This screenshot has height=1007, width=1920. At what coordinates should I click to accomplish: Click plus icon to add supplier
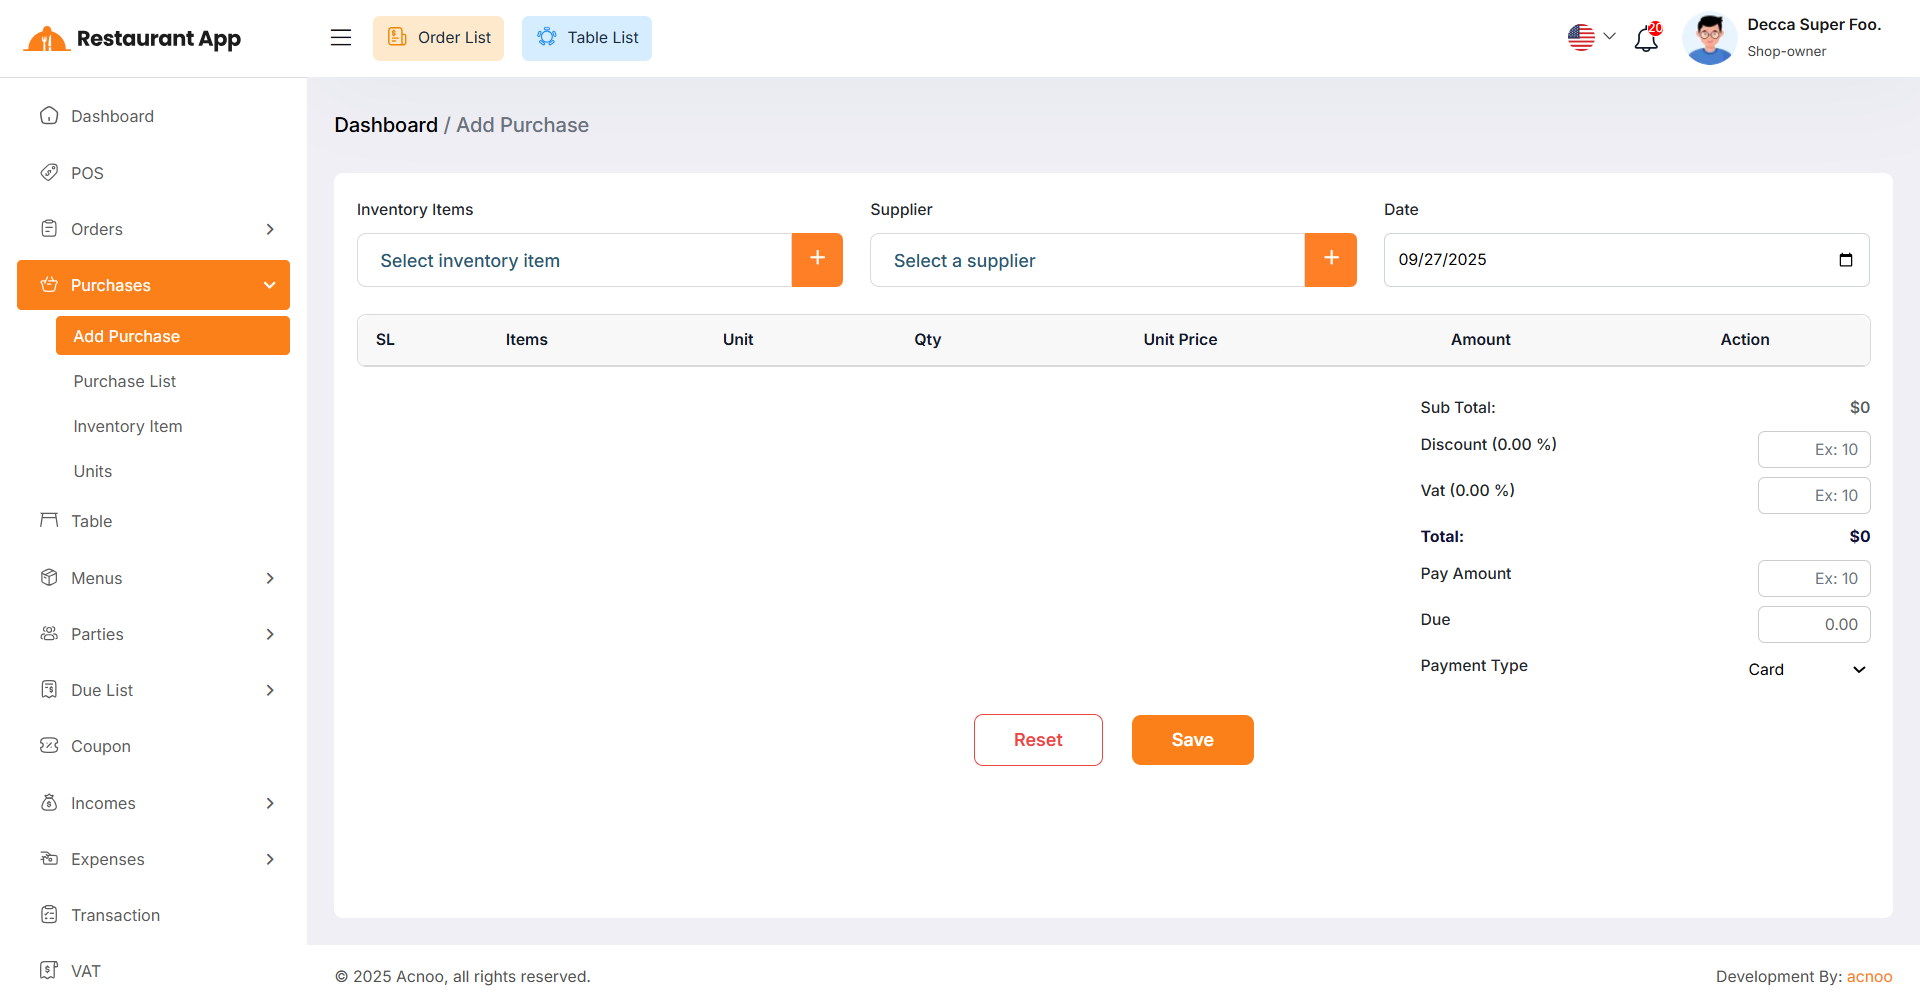click(1330, 260)
